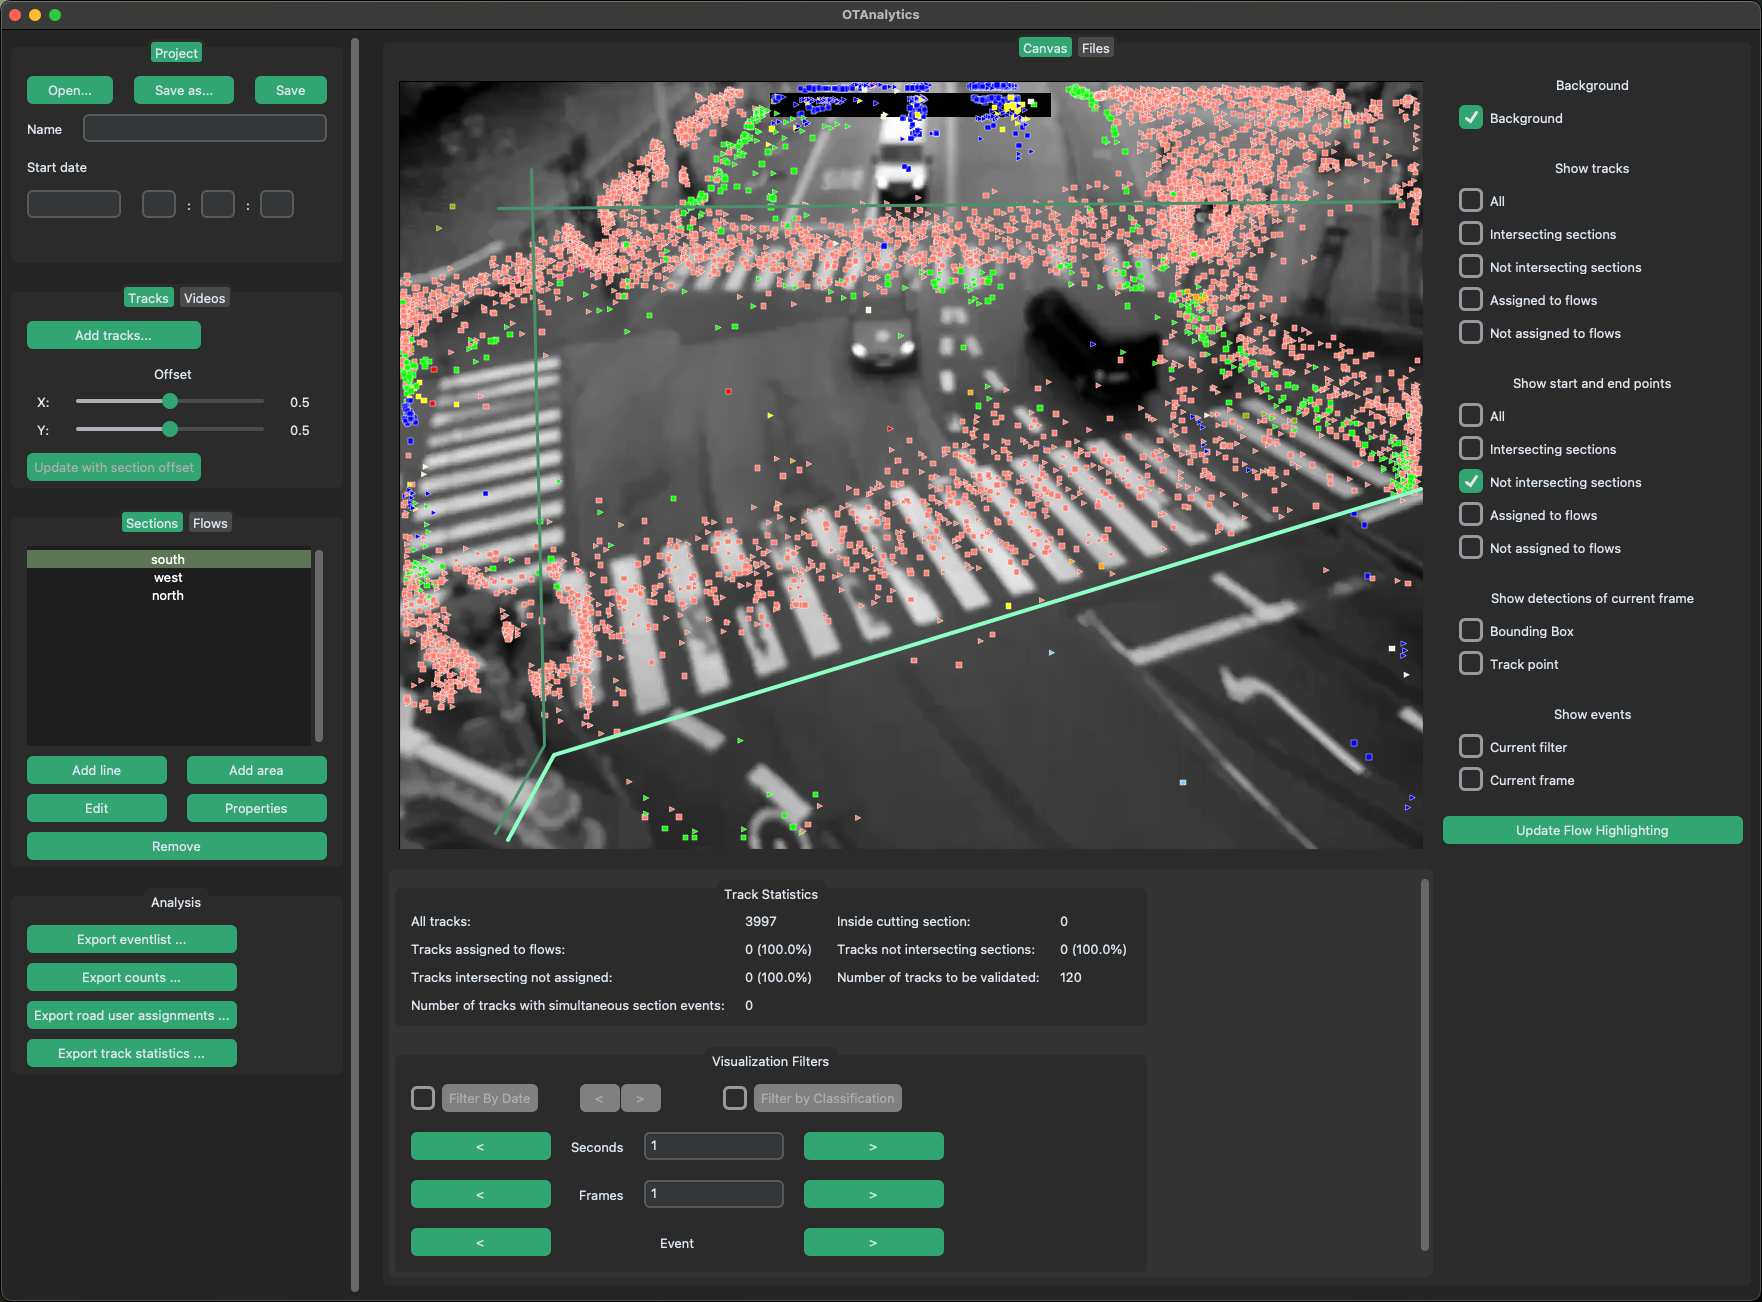Switch to the Files tab
The image size is (1762, 1302).
point(1095,47)
